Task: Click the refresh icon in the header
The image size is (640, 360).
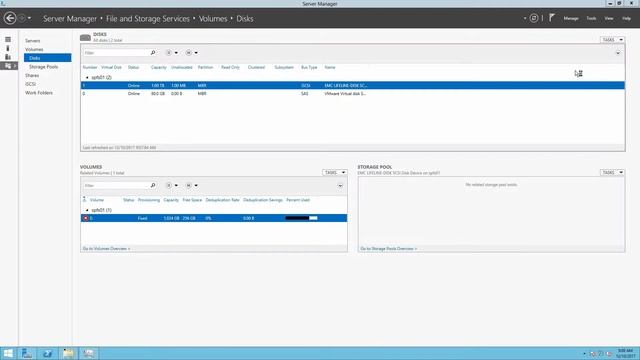Action: tap(533, 18)
